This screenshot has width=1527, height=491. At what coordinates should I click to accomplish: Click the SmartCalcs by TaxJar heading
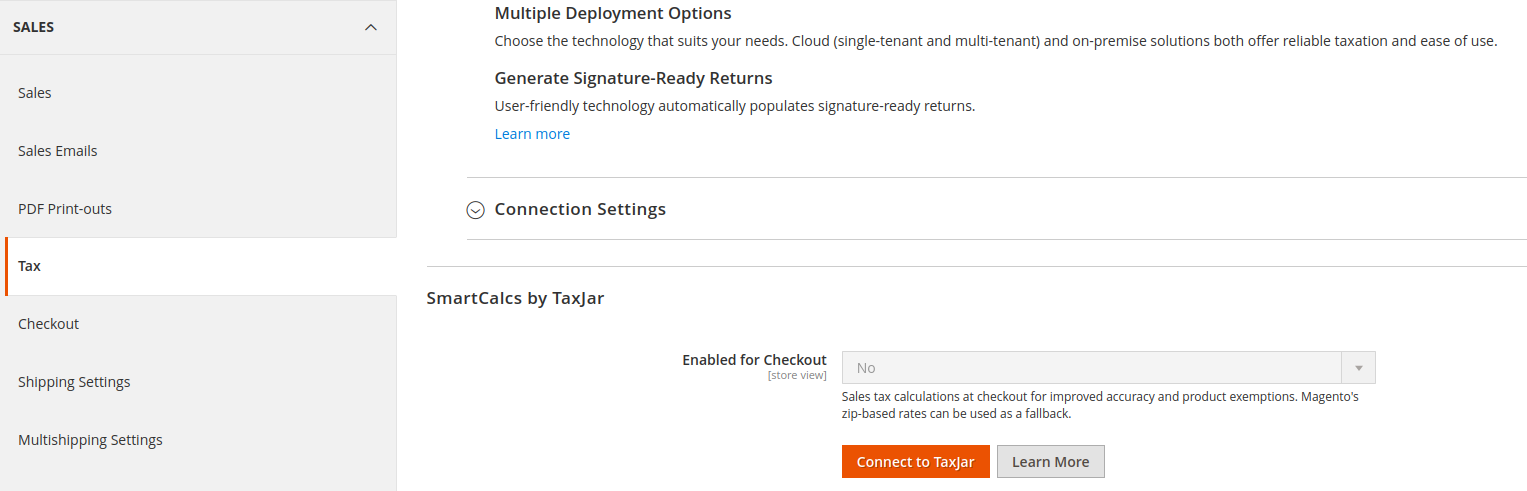[x=515, y=297]
